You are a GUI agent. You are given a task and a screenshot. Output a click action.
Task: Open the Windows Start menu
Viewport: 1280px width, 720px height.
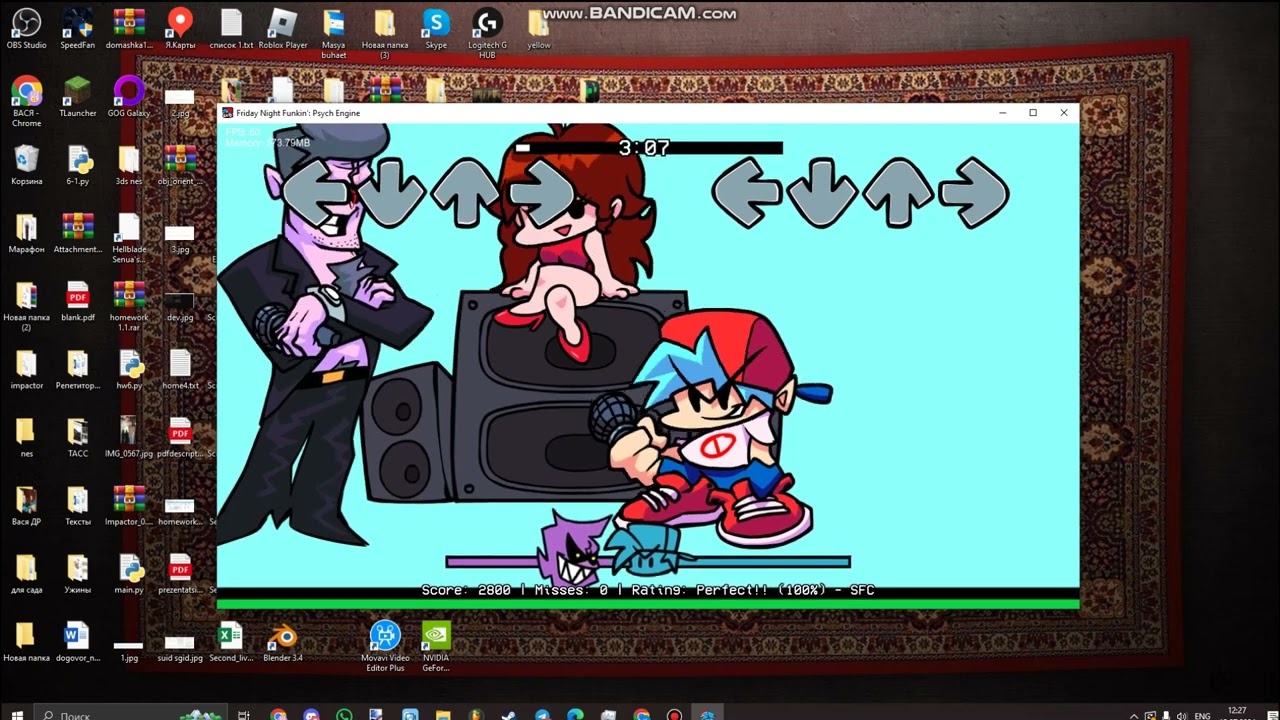17,715
